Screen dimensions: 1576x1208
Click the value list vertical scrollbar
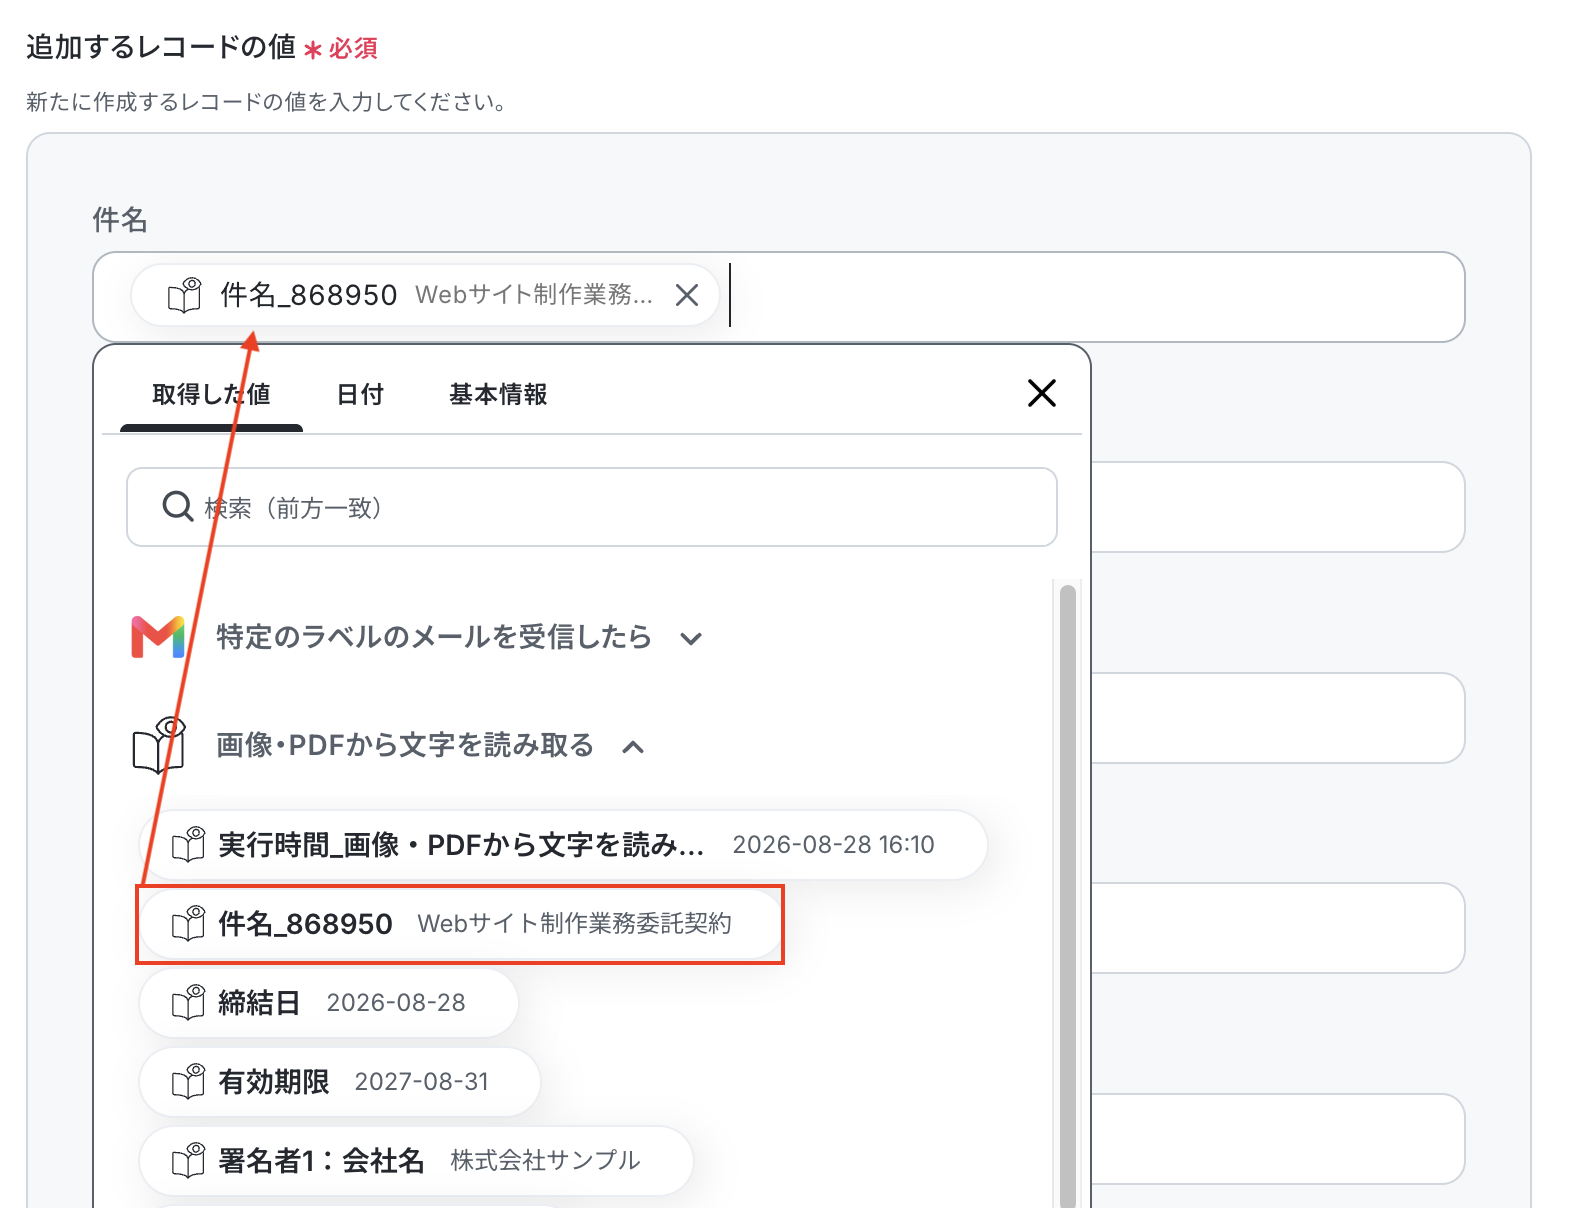[x=1068, y=895]
